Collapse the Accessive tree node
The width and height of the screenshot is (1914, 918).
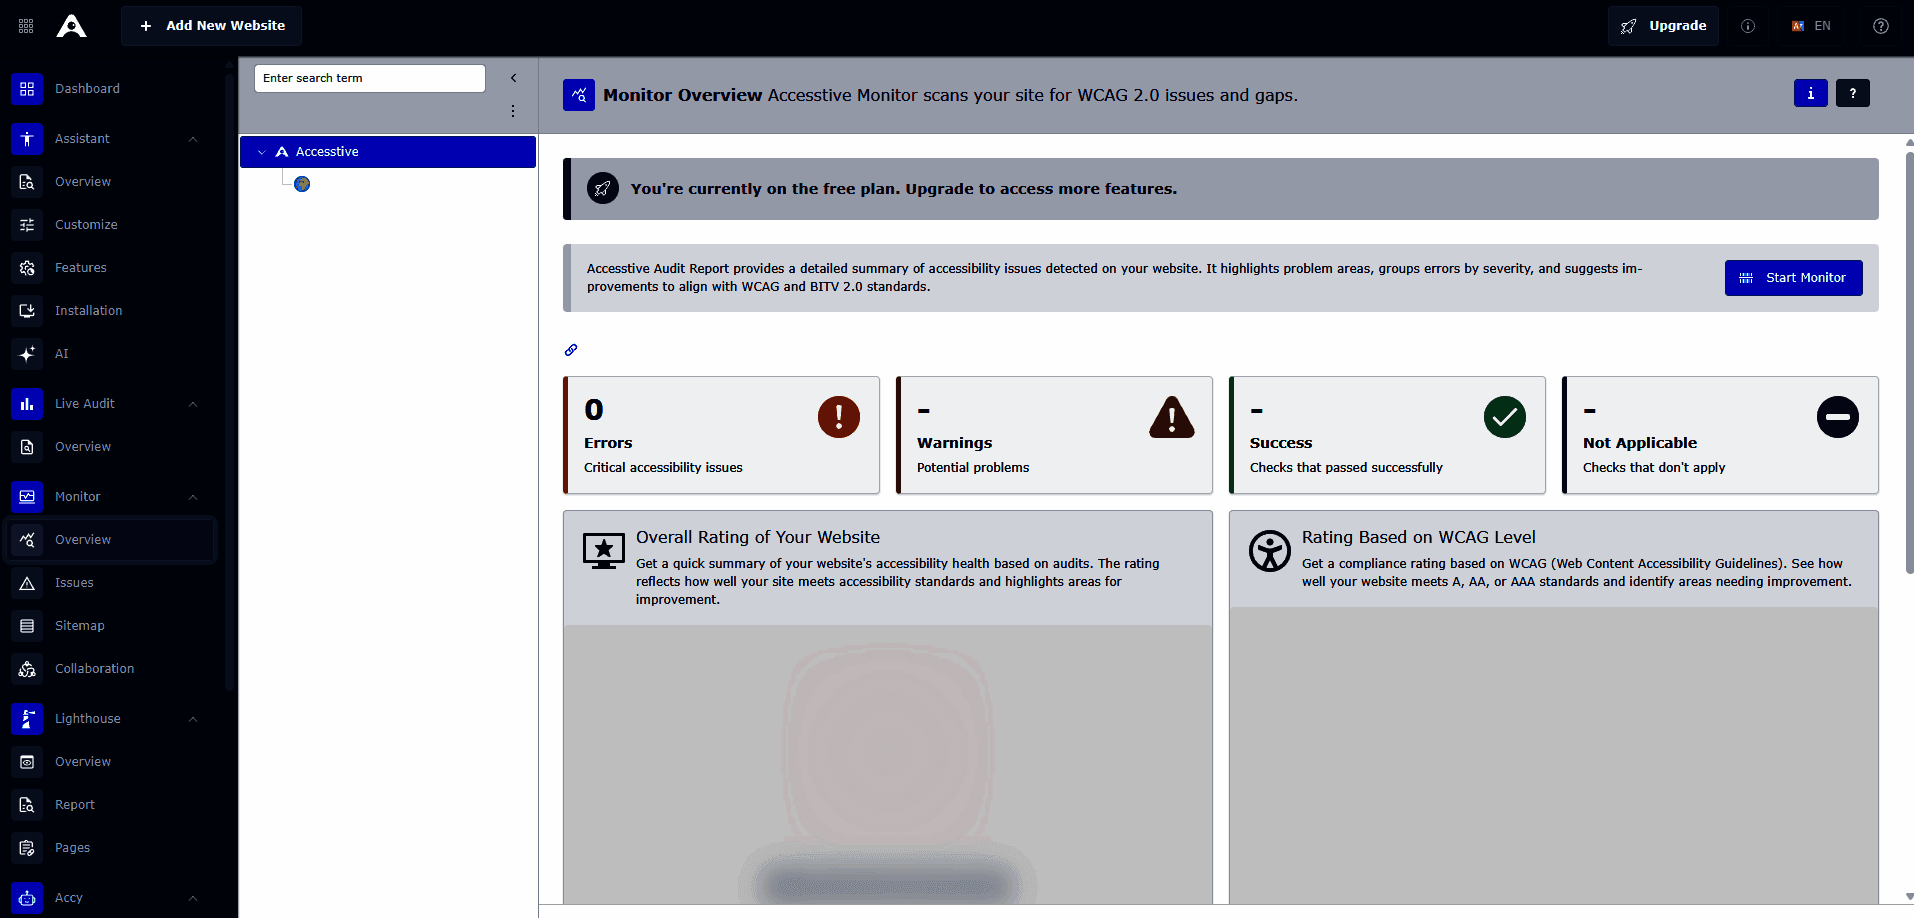click(262, 151)
